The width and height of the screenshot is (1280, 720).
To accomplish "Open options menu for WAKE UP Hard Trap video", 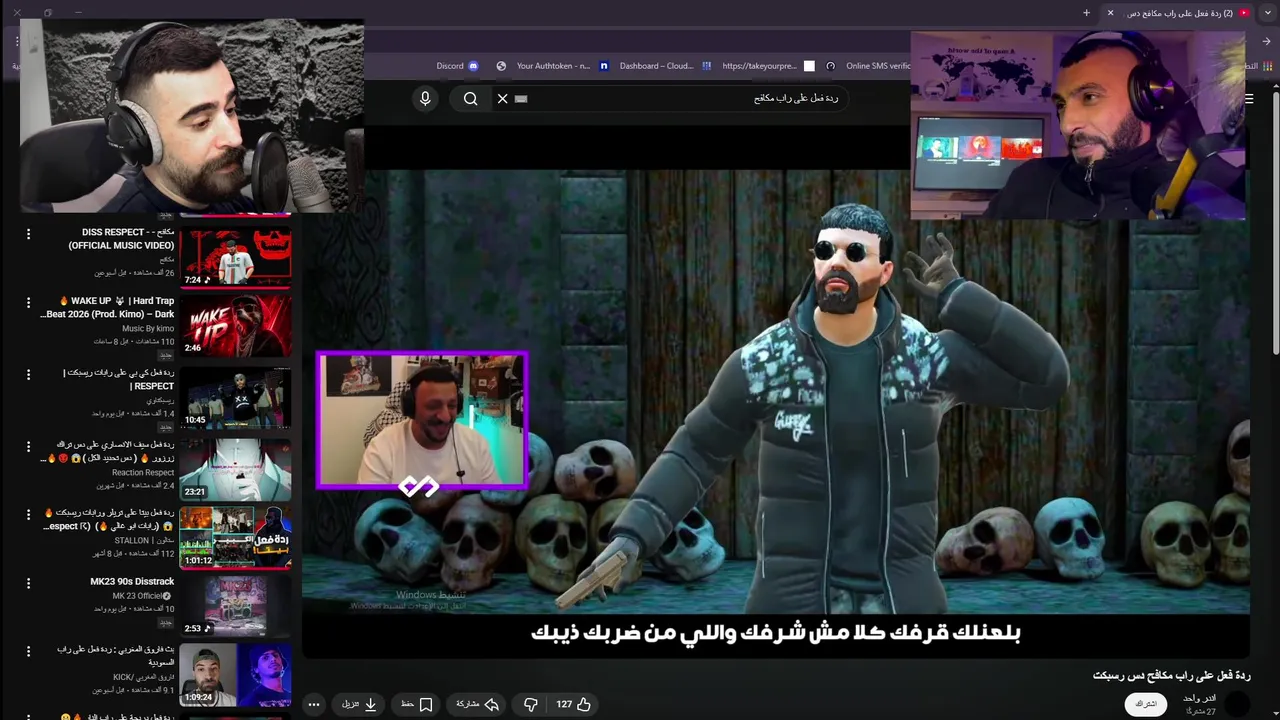I will click(x=28, y=302).
